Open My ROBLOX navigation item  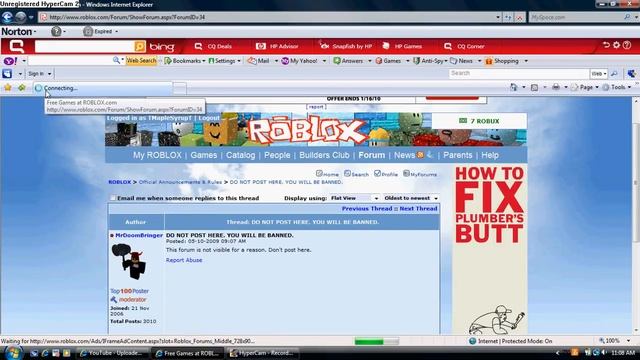pos(157,155)
